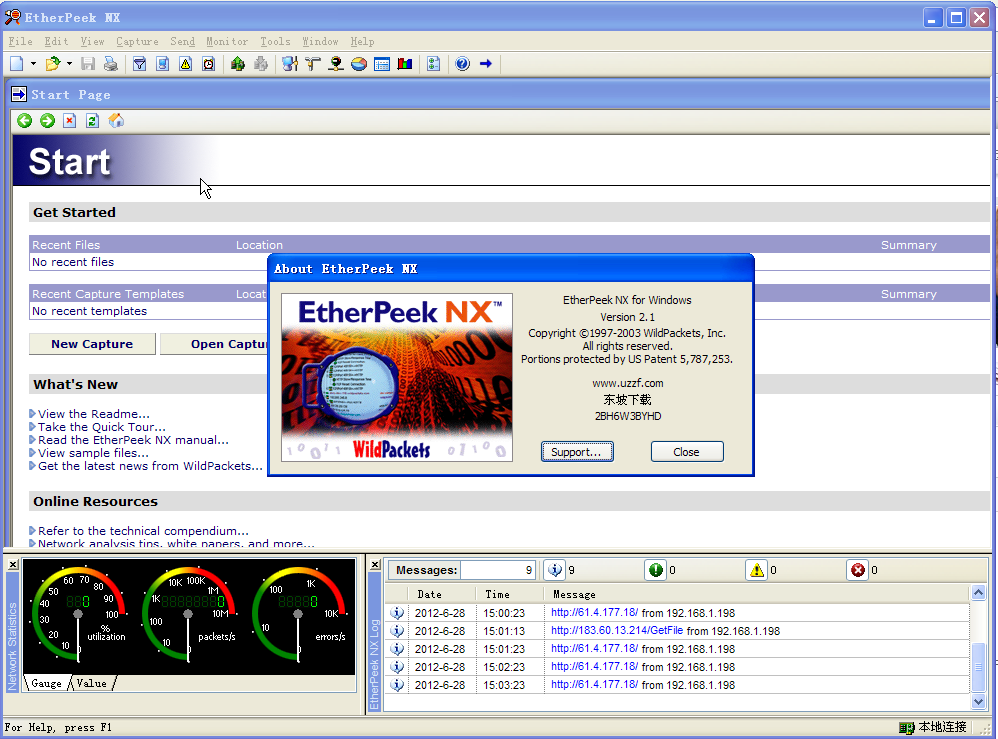Toggle green minor messages filter icon
The image size is (998, 739).
point(656,570)
